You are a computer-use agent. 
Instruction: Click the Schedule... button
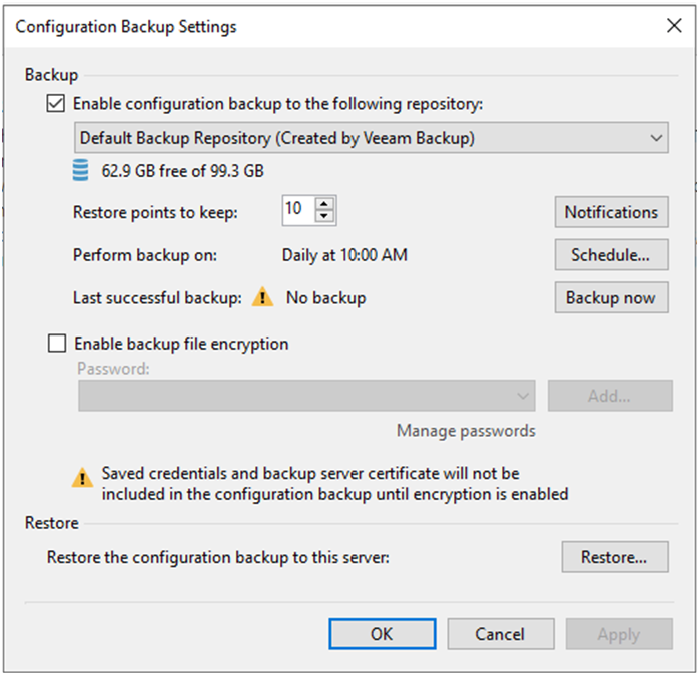[x=611, y=255]
